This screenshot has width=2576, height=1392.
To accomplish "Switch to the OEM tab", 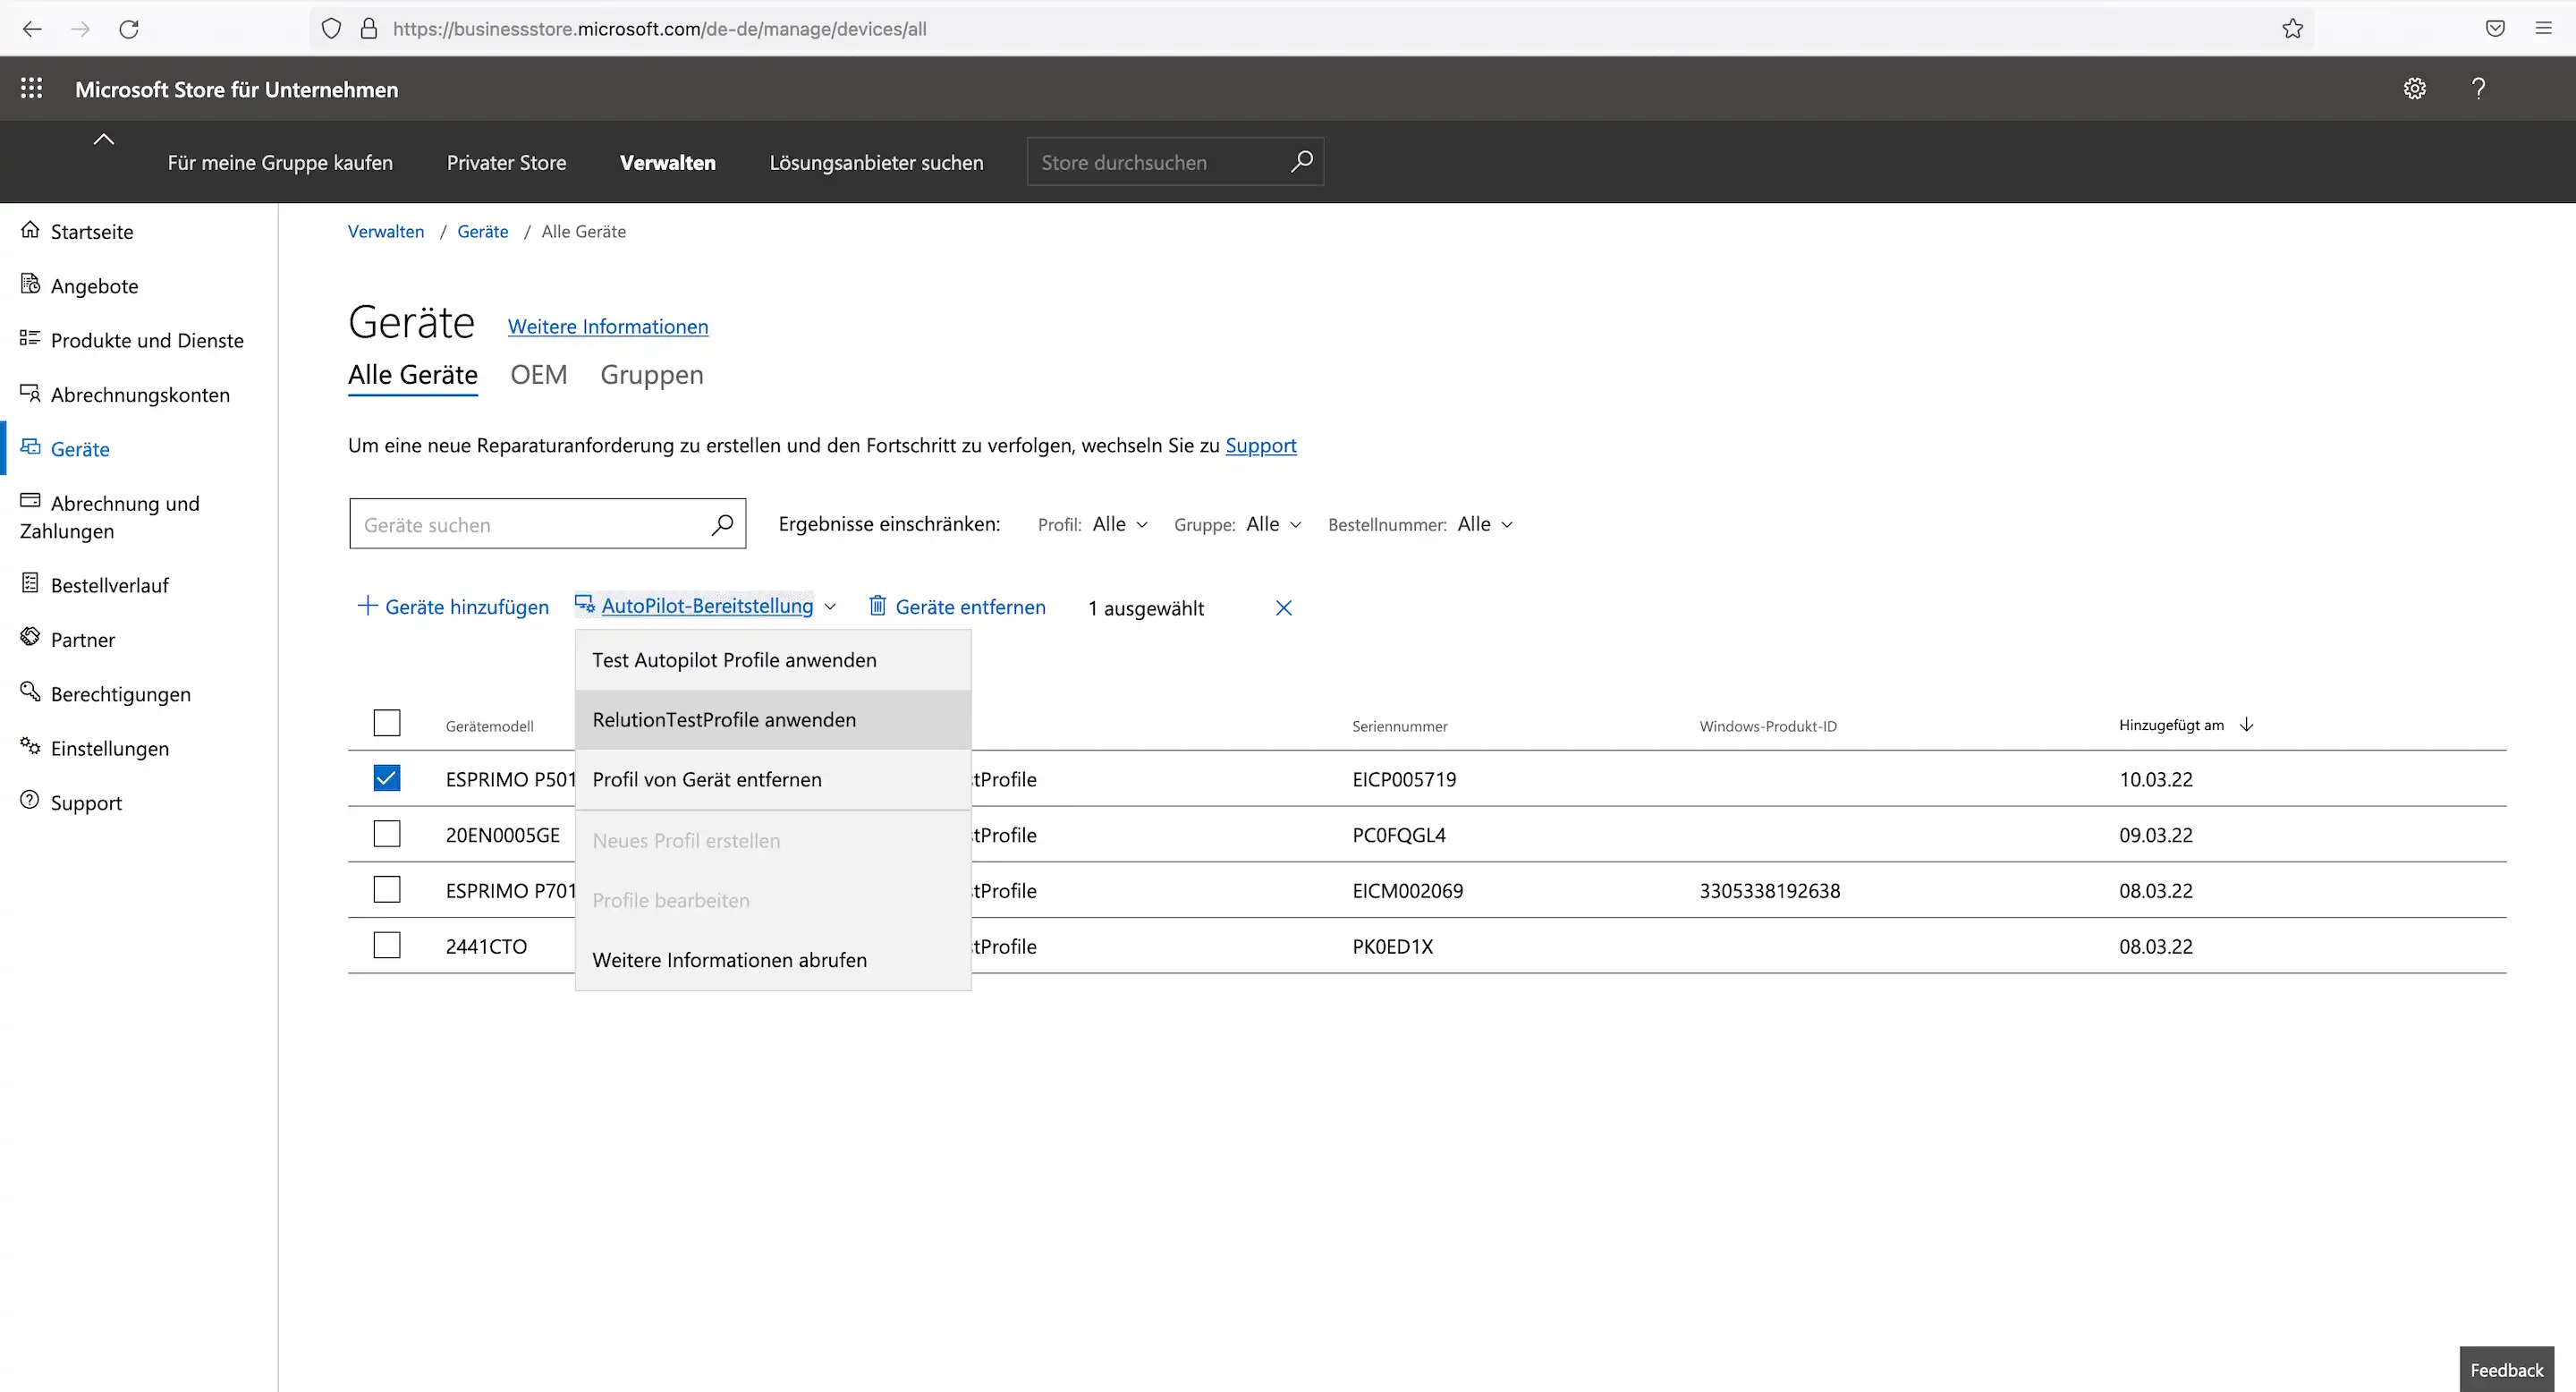I will [x=538, y=375].
